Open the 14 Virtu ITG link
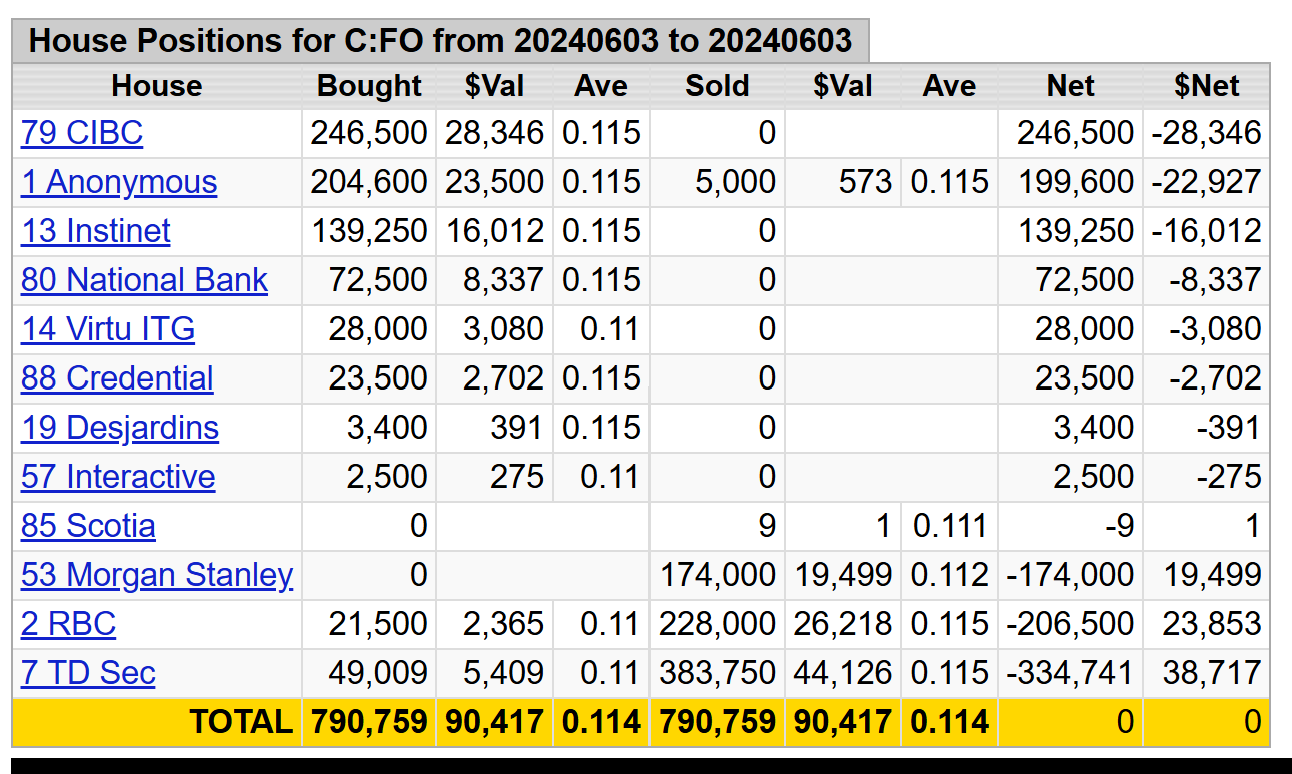The image size is (1292, 774). (108, 329)
